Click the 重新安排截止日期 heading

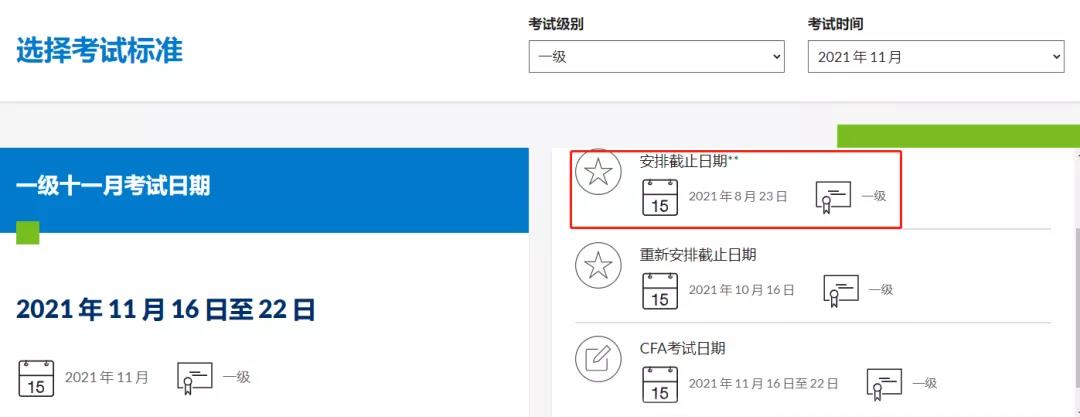(x=698, y=254)
